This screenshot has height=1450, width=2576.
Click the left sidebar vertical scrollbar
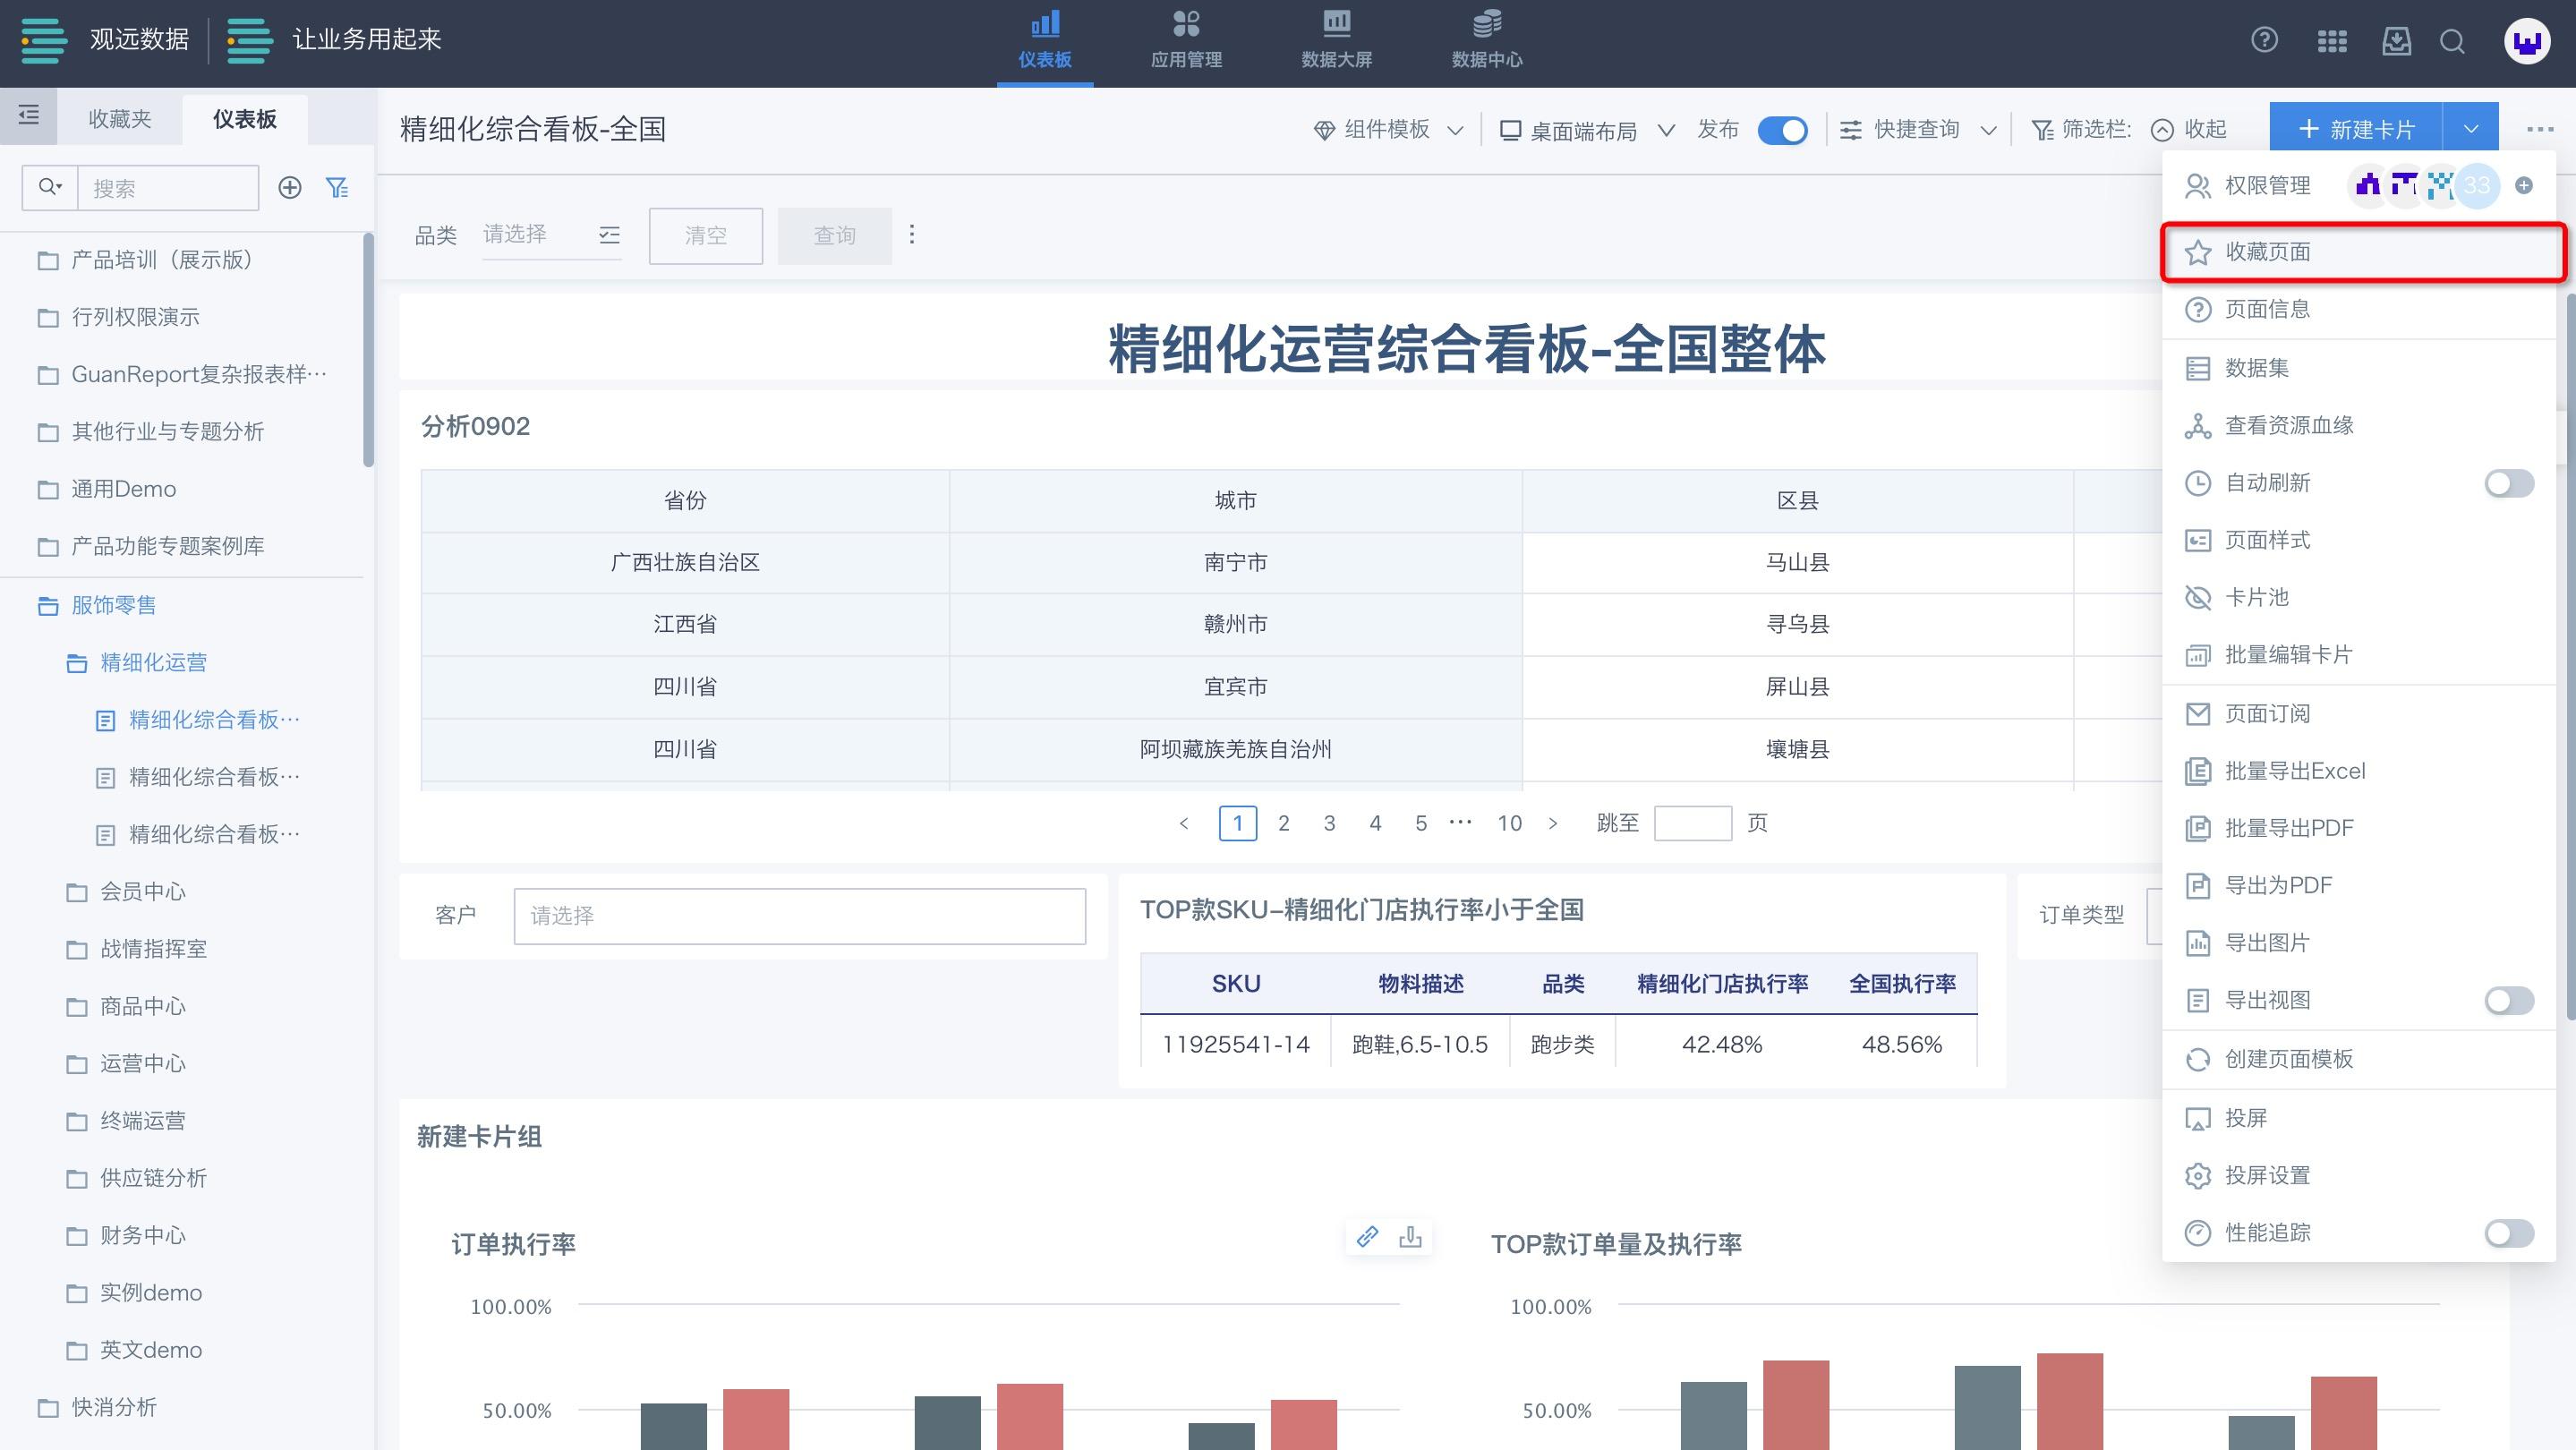368,350
